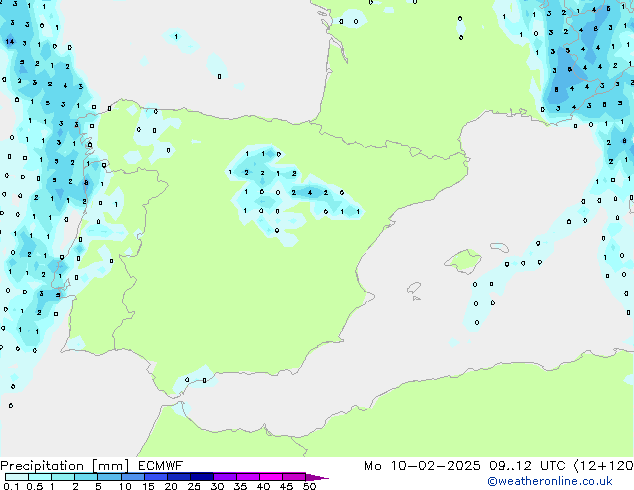Click the legend label '10'

click(x=125, y=486)
